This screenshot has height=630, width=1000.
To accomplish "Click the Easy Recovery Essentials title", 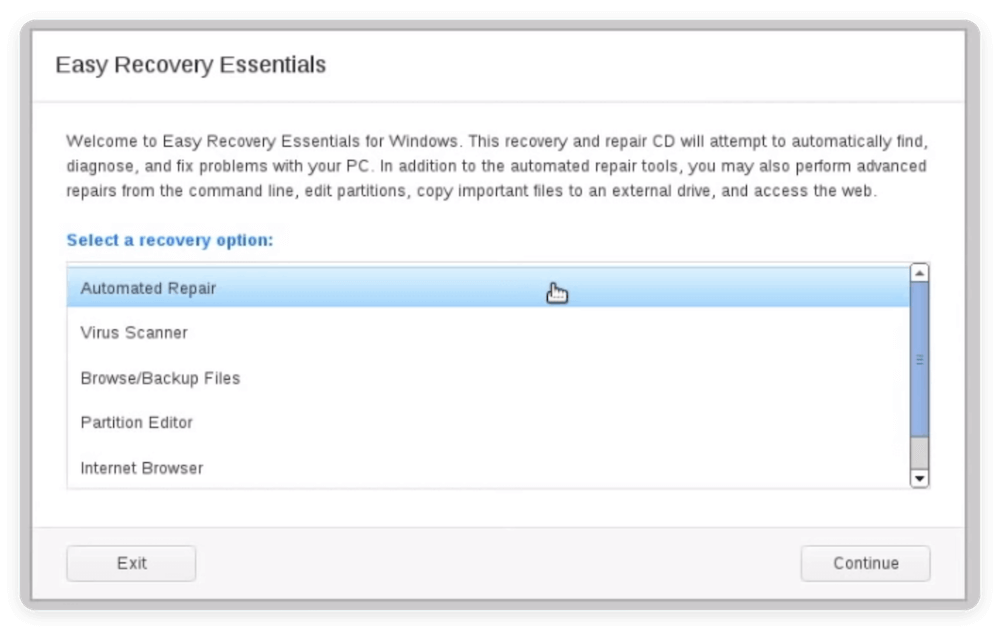I will (x=190, y=64).
